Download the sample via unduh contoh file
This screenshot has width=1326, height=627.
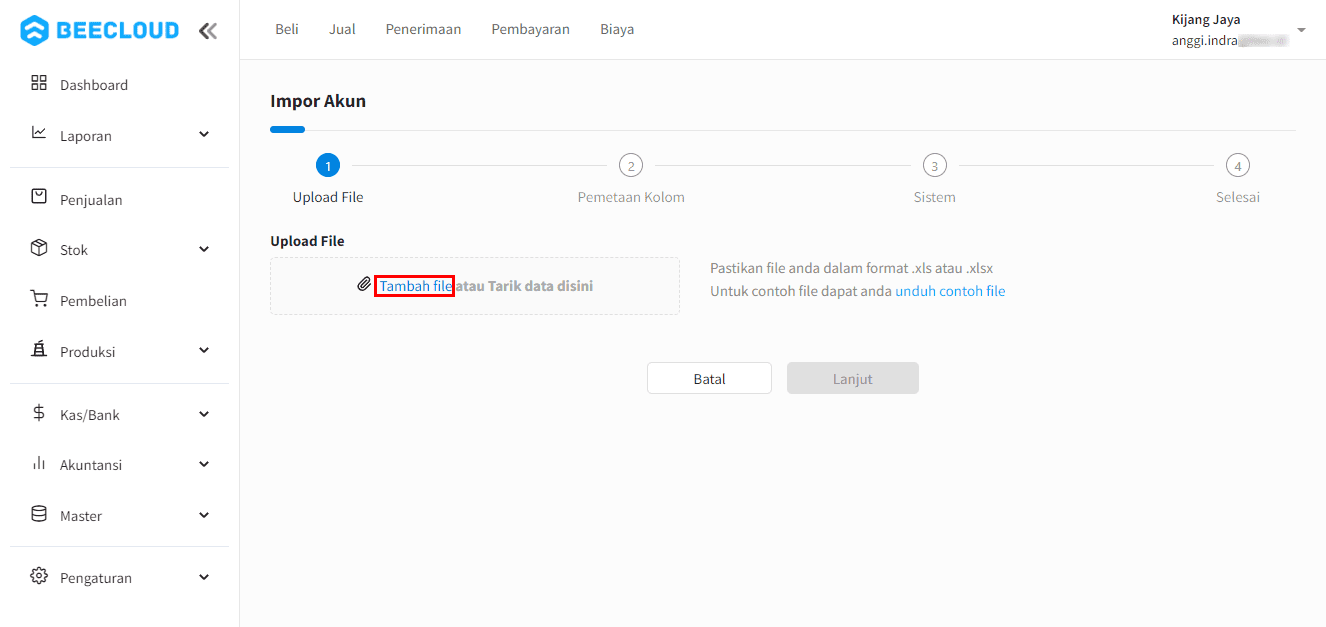[x=950, y=291]
